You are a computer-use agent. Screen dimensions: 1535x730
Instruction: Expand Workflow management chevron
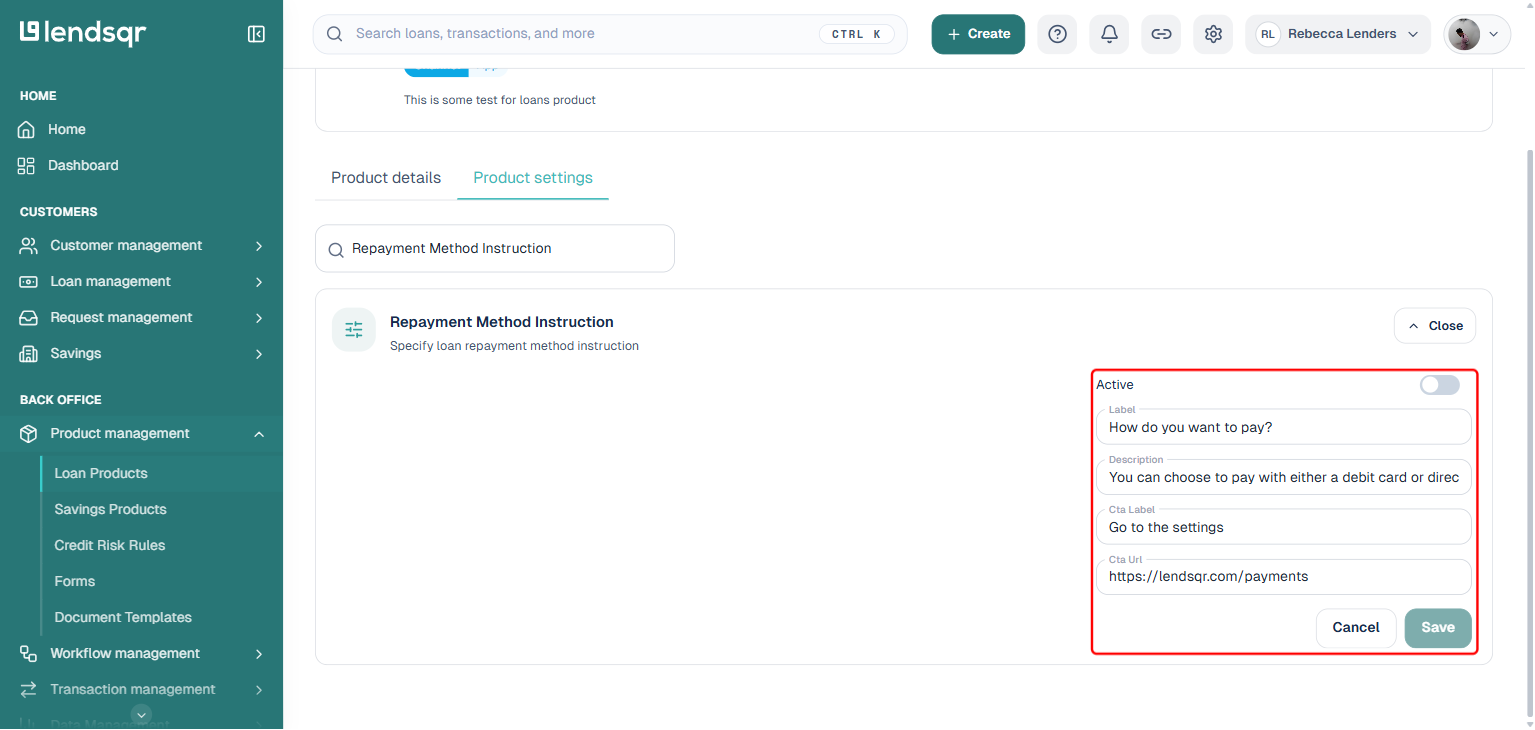pos(259,654)
